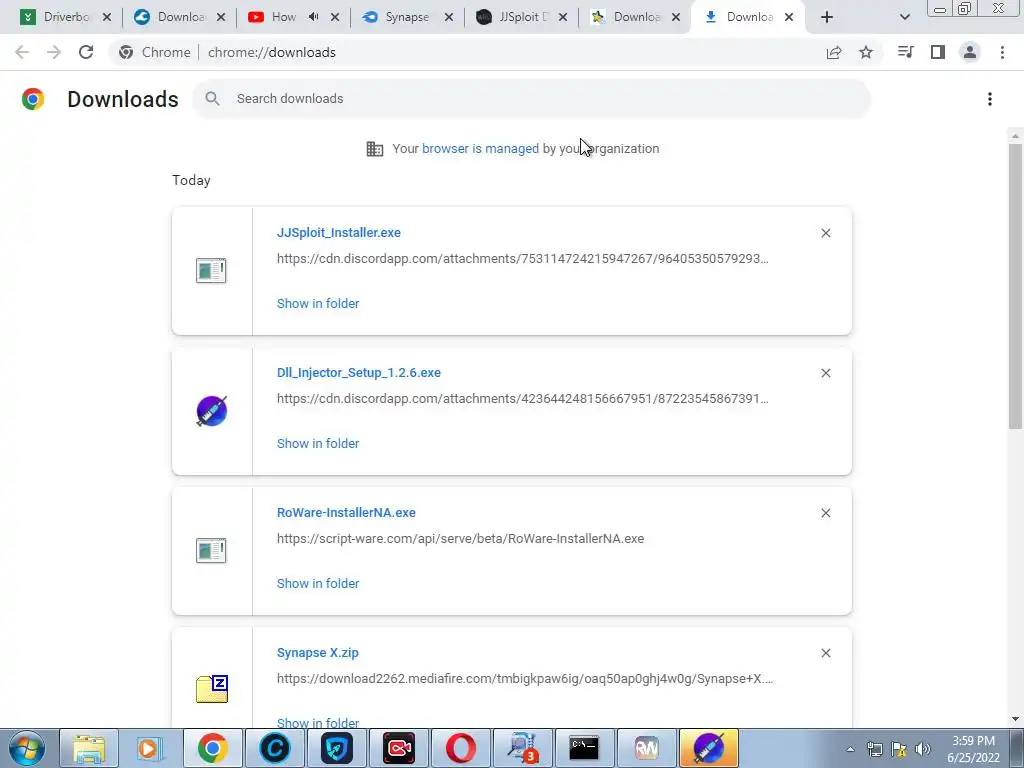Open the media control icon in toolbar
This screenshot has height=768, width=1024.
pyautogui.click(x=905, y=52)
